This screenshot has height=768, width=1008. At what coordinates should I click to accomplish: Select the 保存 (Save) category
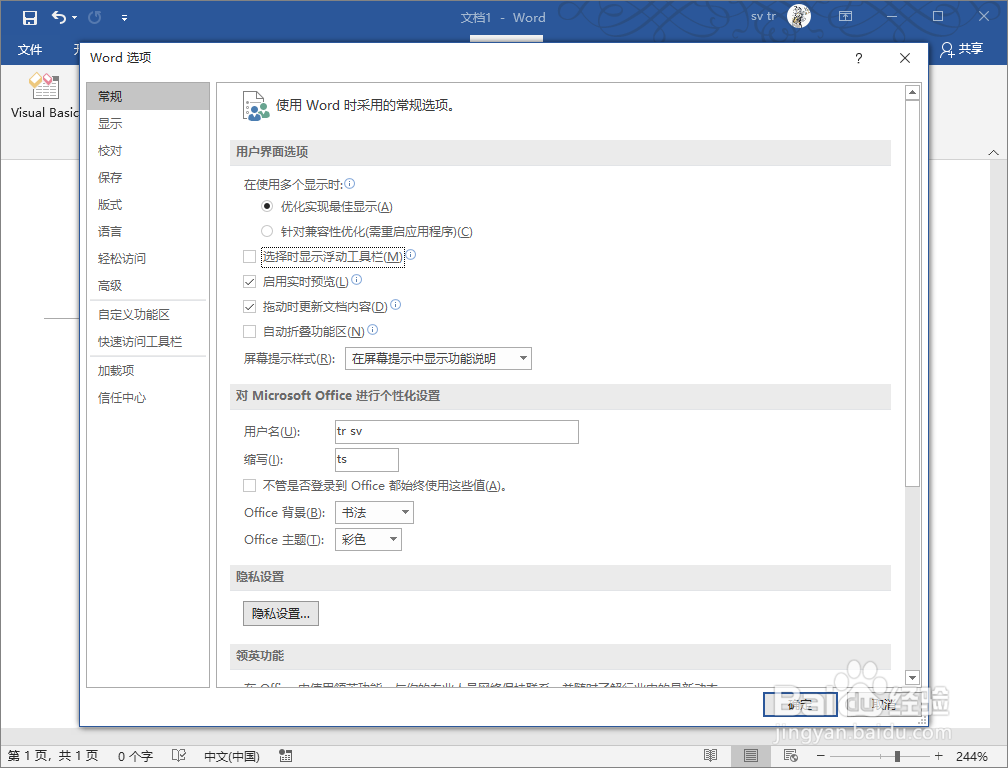[148, 177]
